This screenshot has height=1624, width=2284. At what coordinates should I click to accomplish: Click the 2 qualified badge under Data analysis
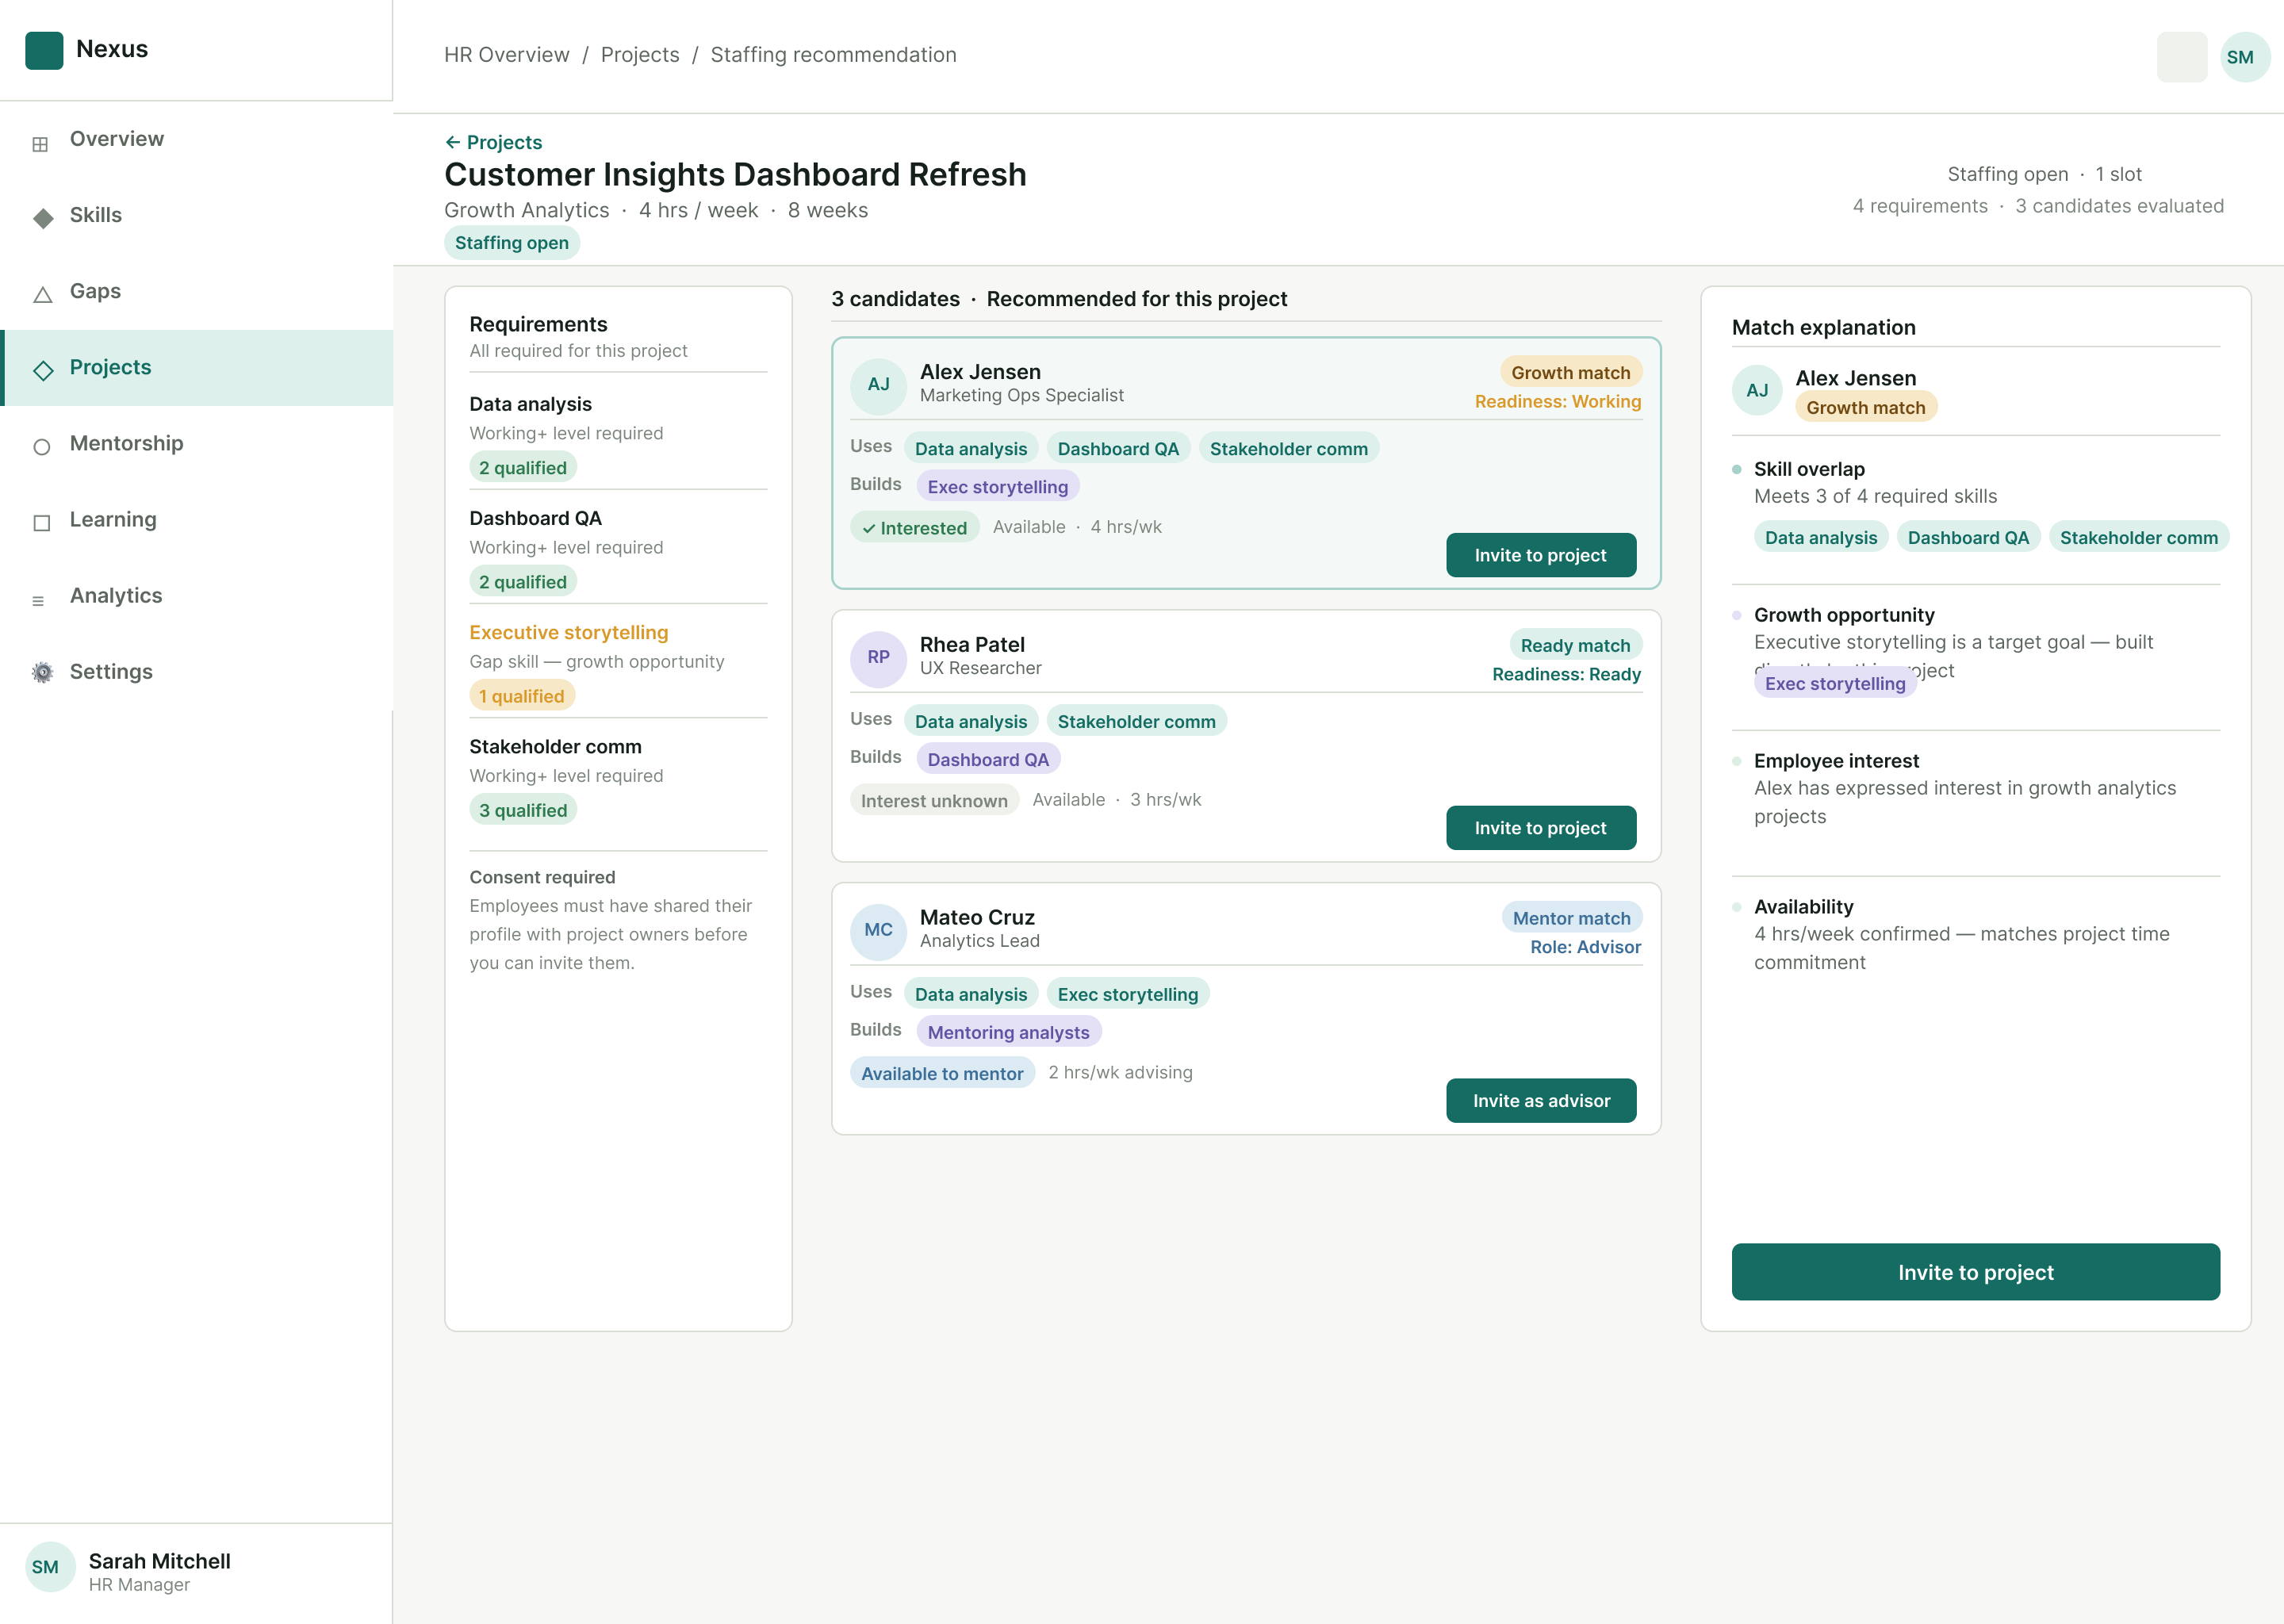click(522, 468)
